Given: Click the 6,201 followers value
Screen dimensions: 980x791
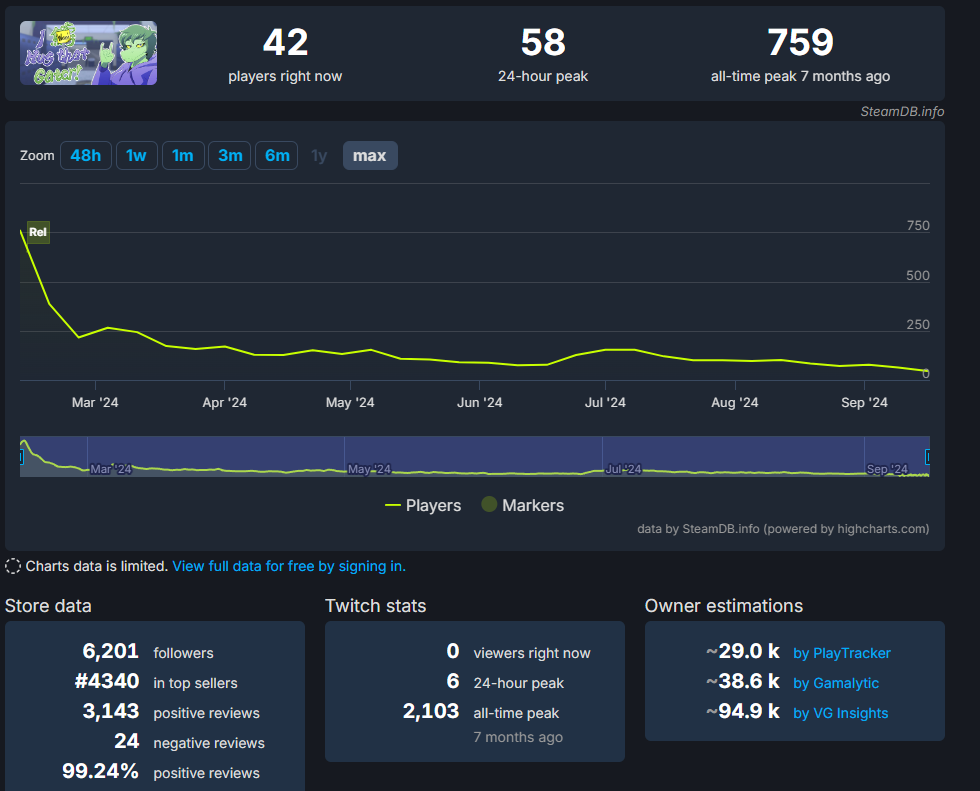Looking at the screenshot, I should 111,651.
